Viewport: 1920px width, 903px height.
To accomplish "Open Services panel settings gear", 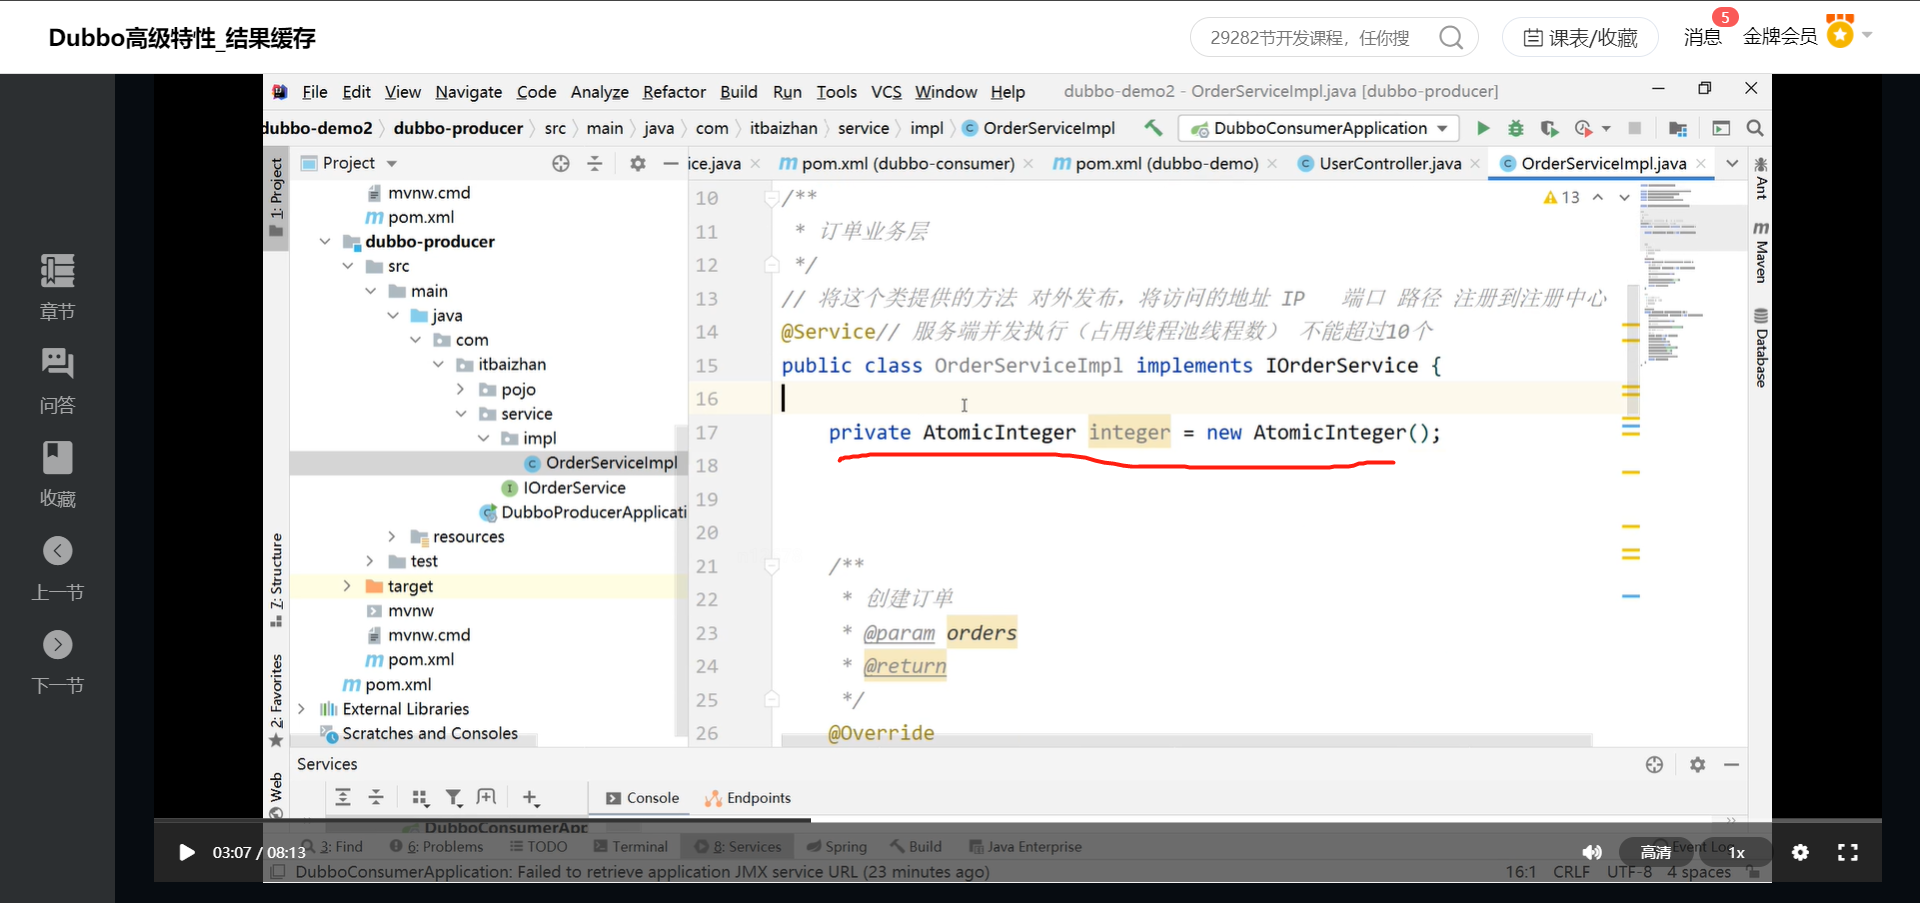I will click(1697, 764).
